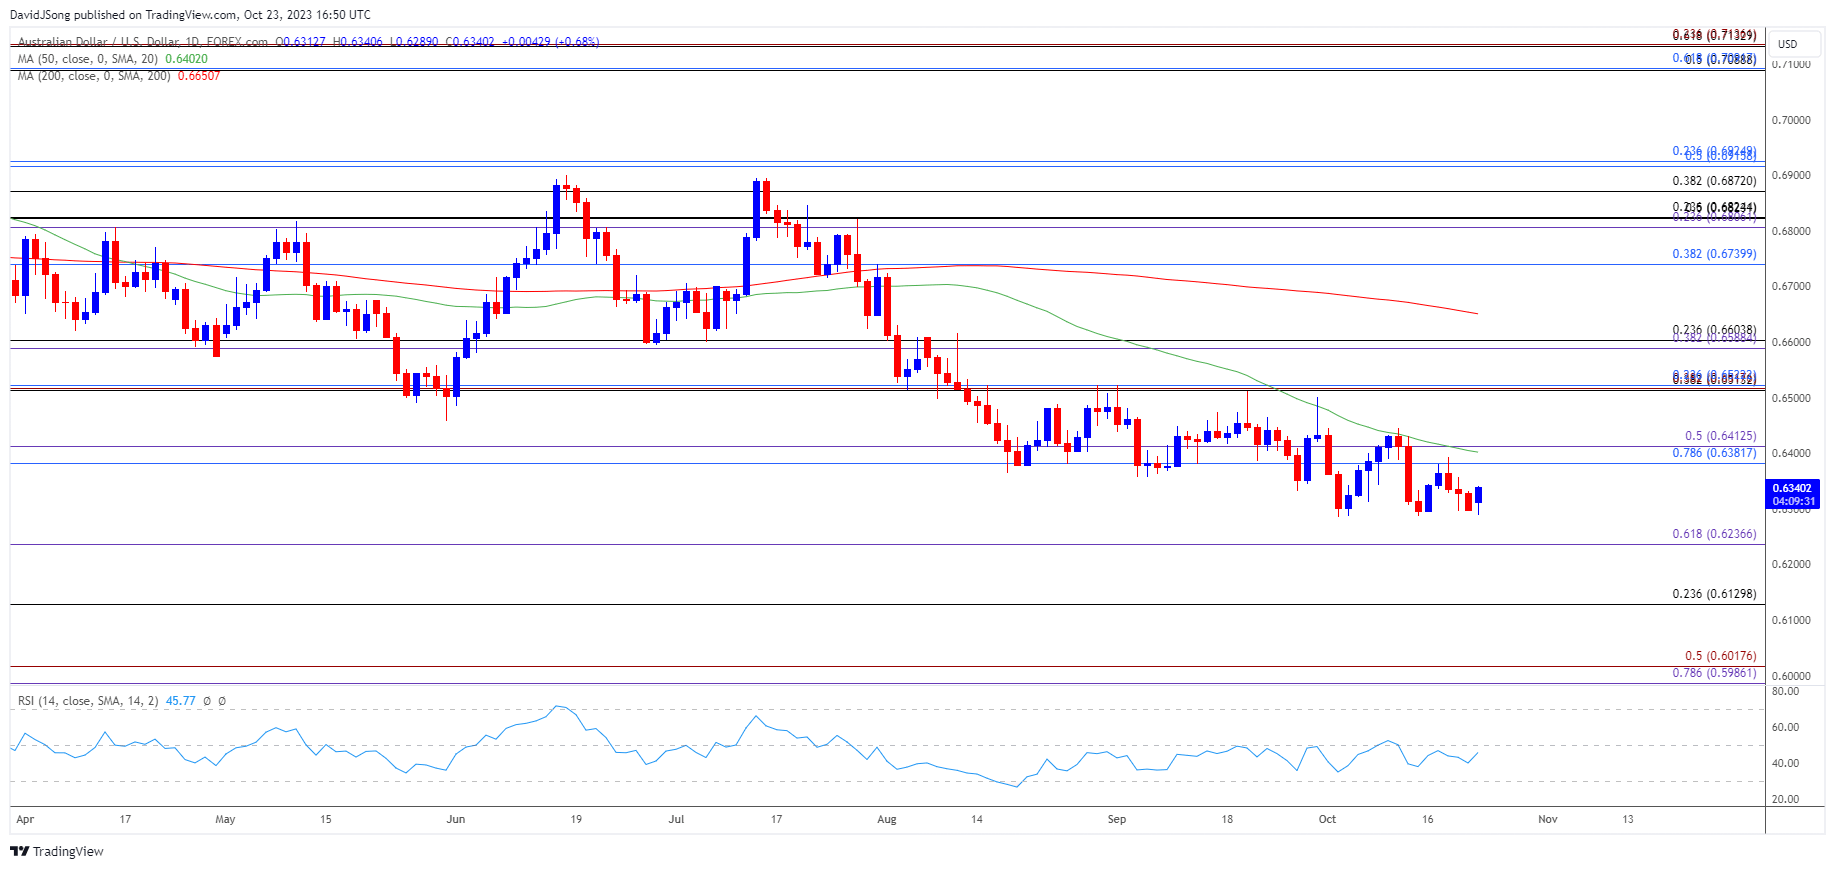Image resolution: width=1835 pixels, height=869 pixels.
Task: Click the Open price value O0.63127
Action: point(301,42)
